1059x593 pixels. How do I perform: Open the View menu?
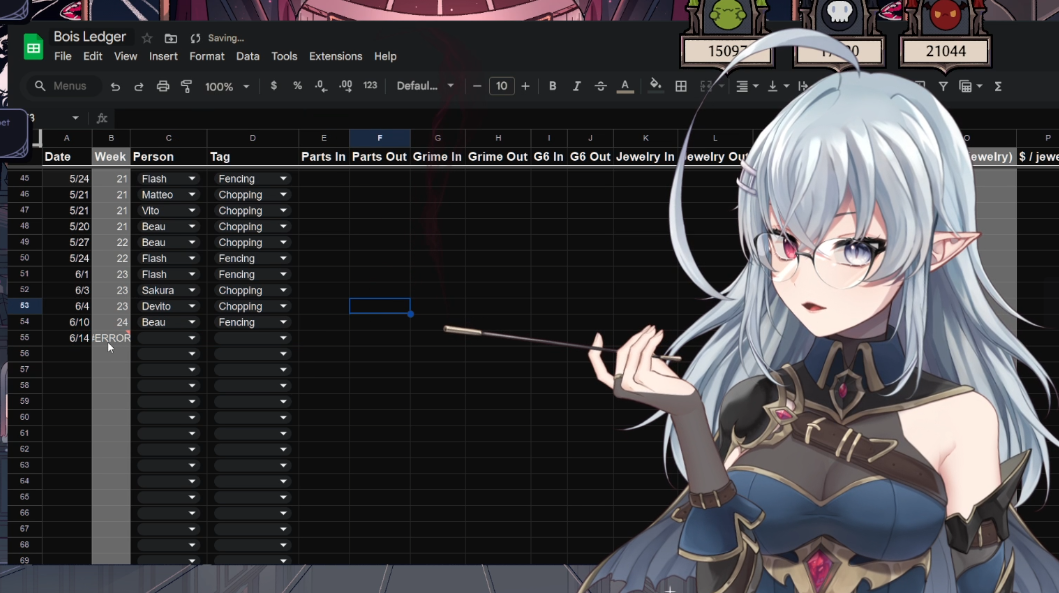(x=125, y=56)
